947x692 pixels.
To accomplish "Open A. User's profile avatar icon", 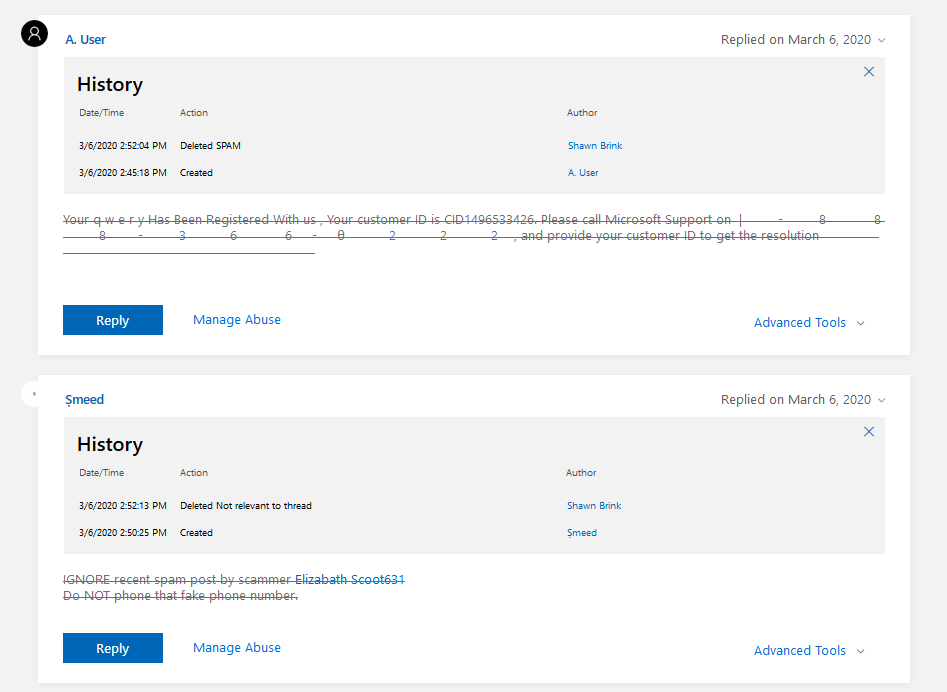I will click(x=34, y=33).
